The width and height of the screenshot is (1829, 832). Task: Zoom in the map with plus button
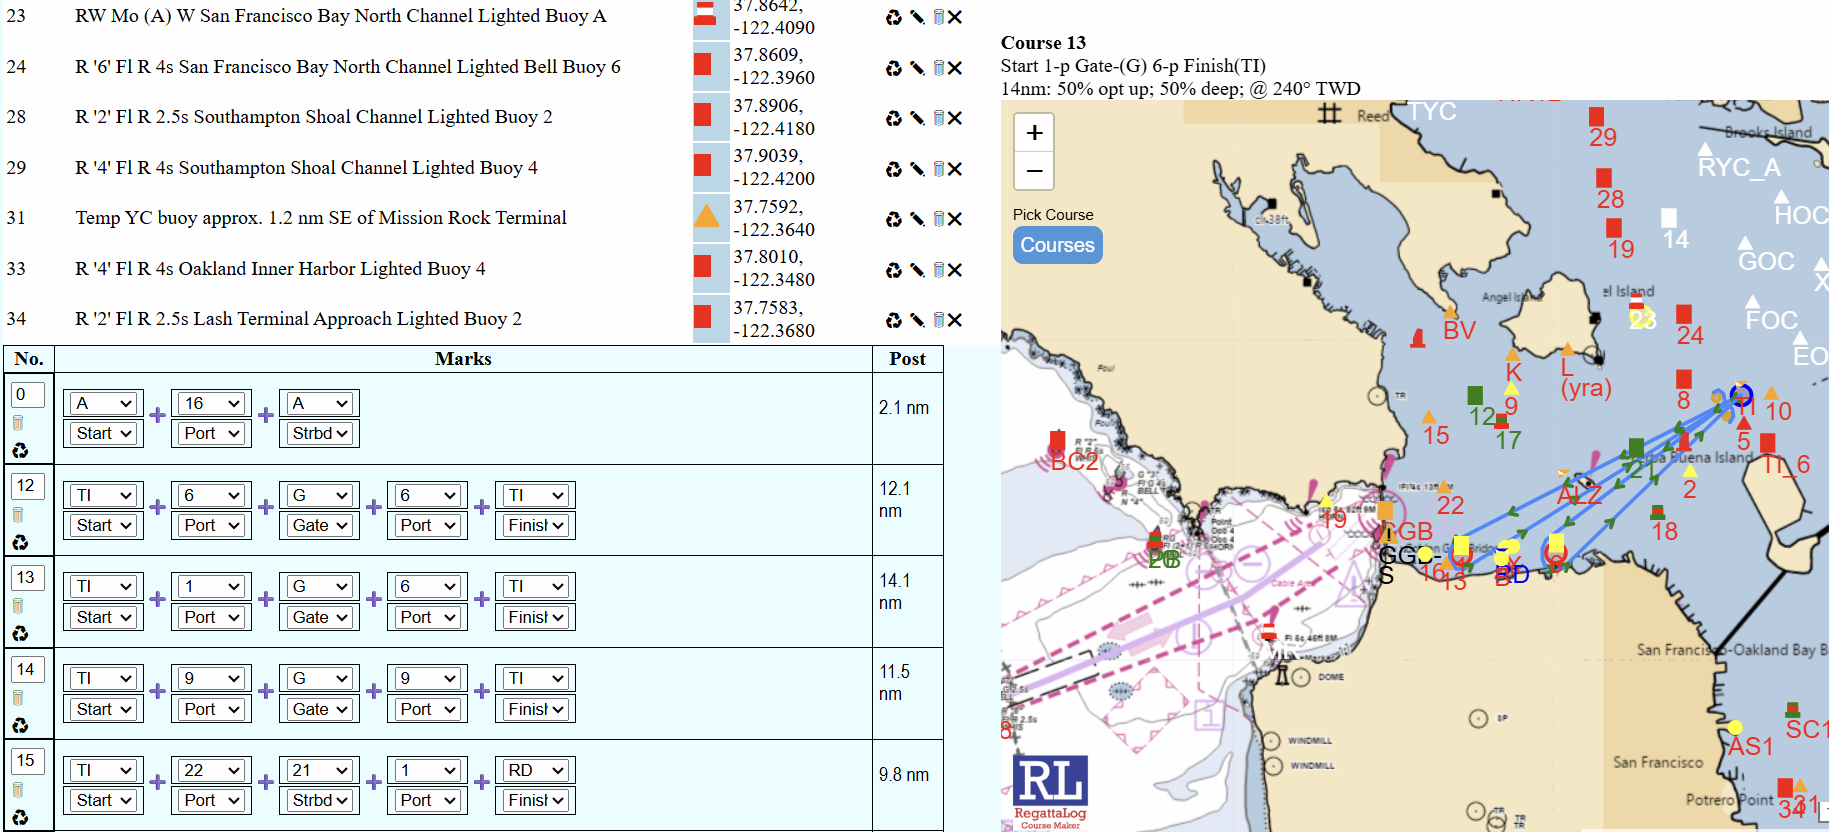[x=1034, y=132]
